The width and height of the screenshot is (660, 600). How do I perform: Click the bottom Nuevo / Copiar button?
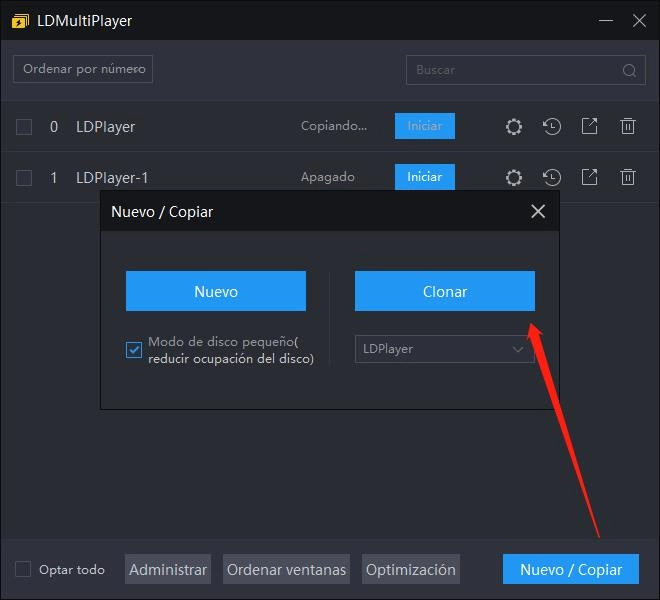tap(571, 569)
